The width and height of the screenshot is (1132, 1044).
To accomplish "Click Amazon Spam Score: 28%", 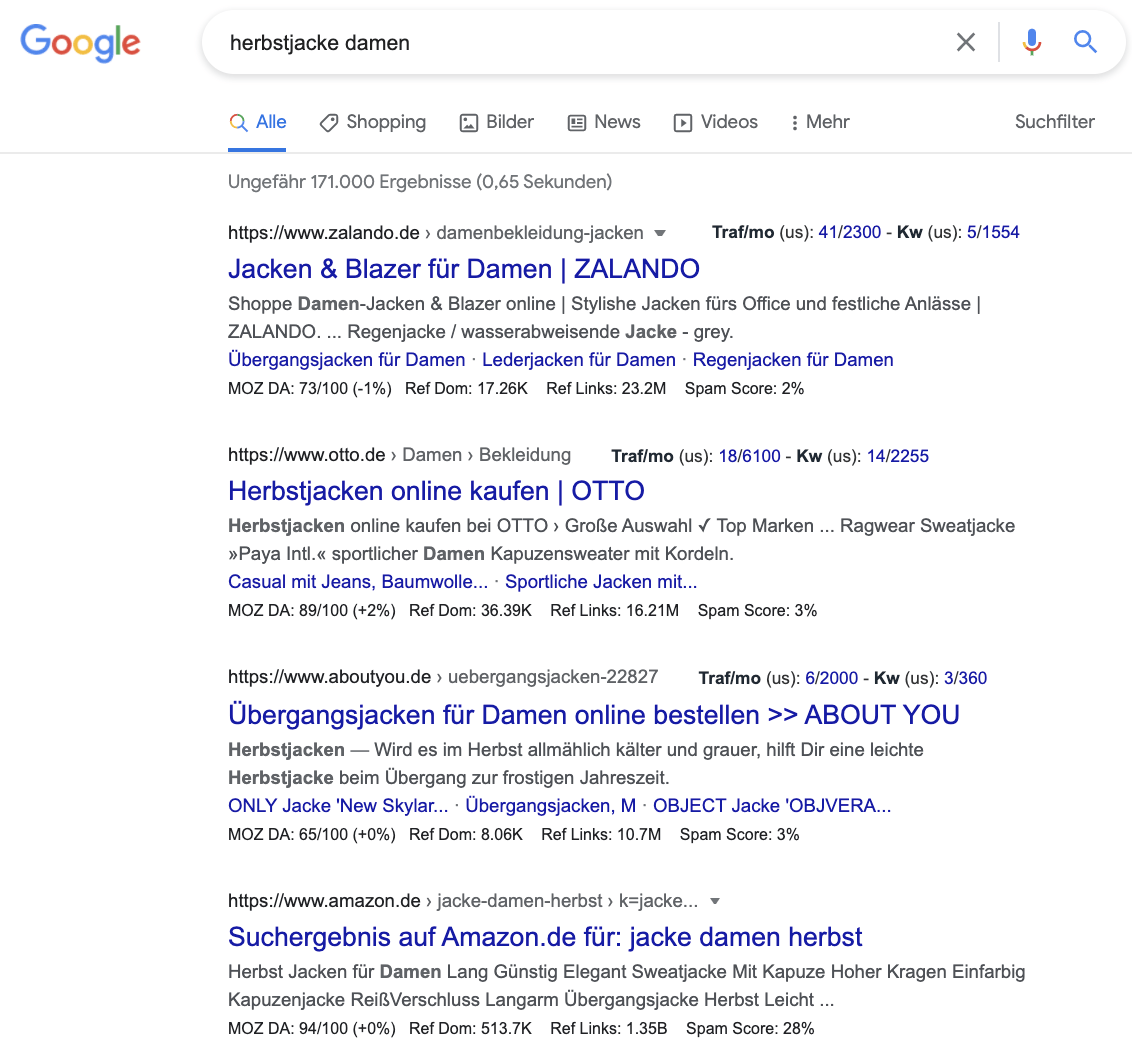I will [750, 1029].
